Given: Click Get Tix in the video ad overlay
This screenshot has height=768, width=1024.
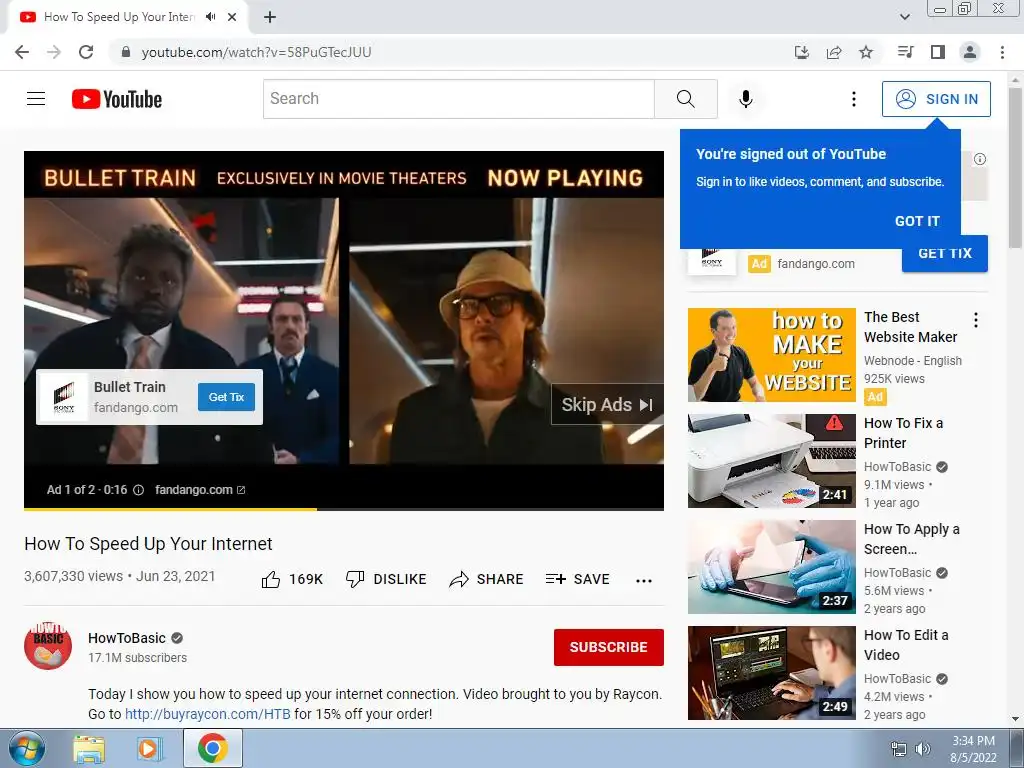Looking at the screenshot, I should (x=226, y=397).
